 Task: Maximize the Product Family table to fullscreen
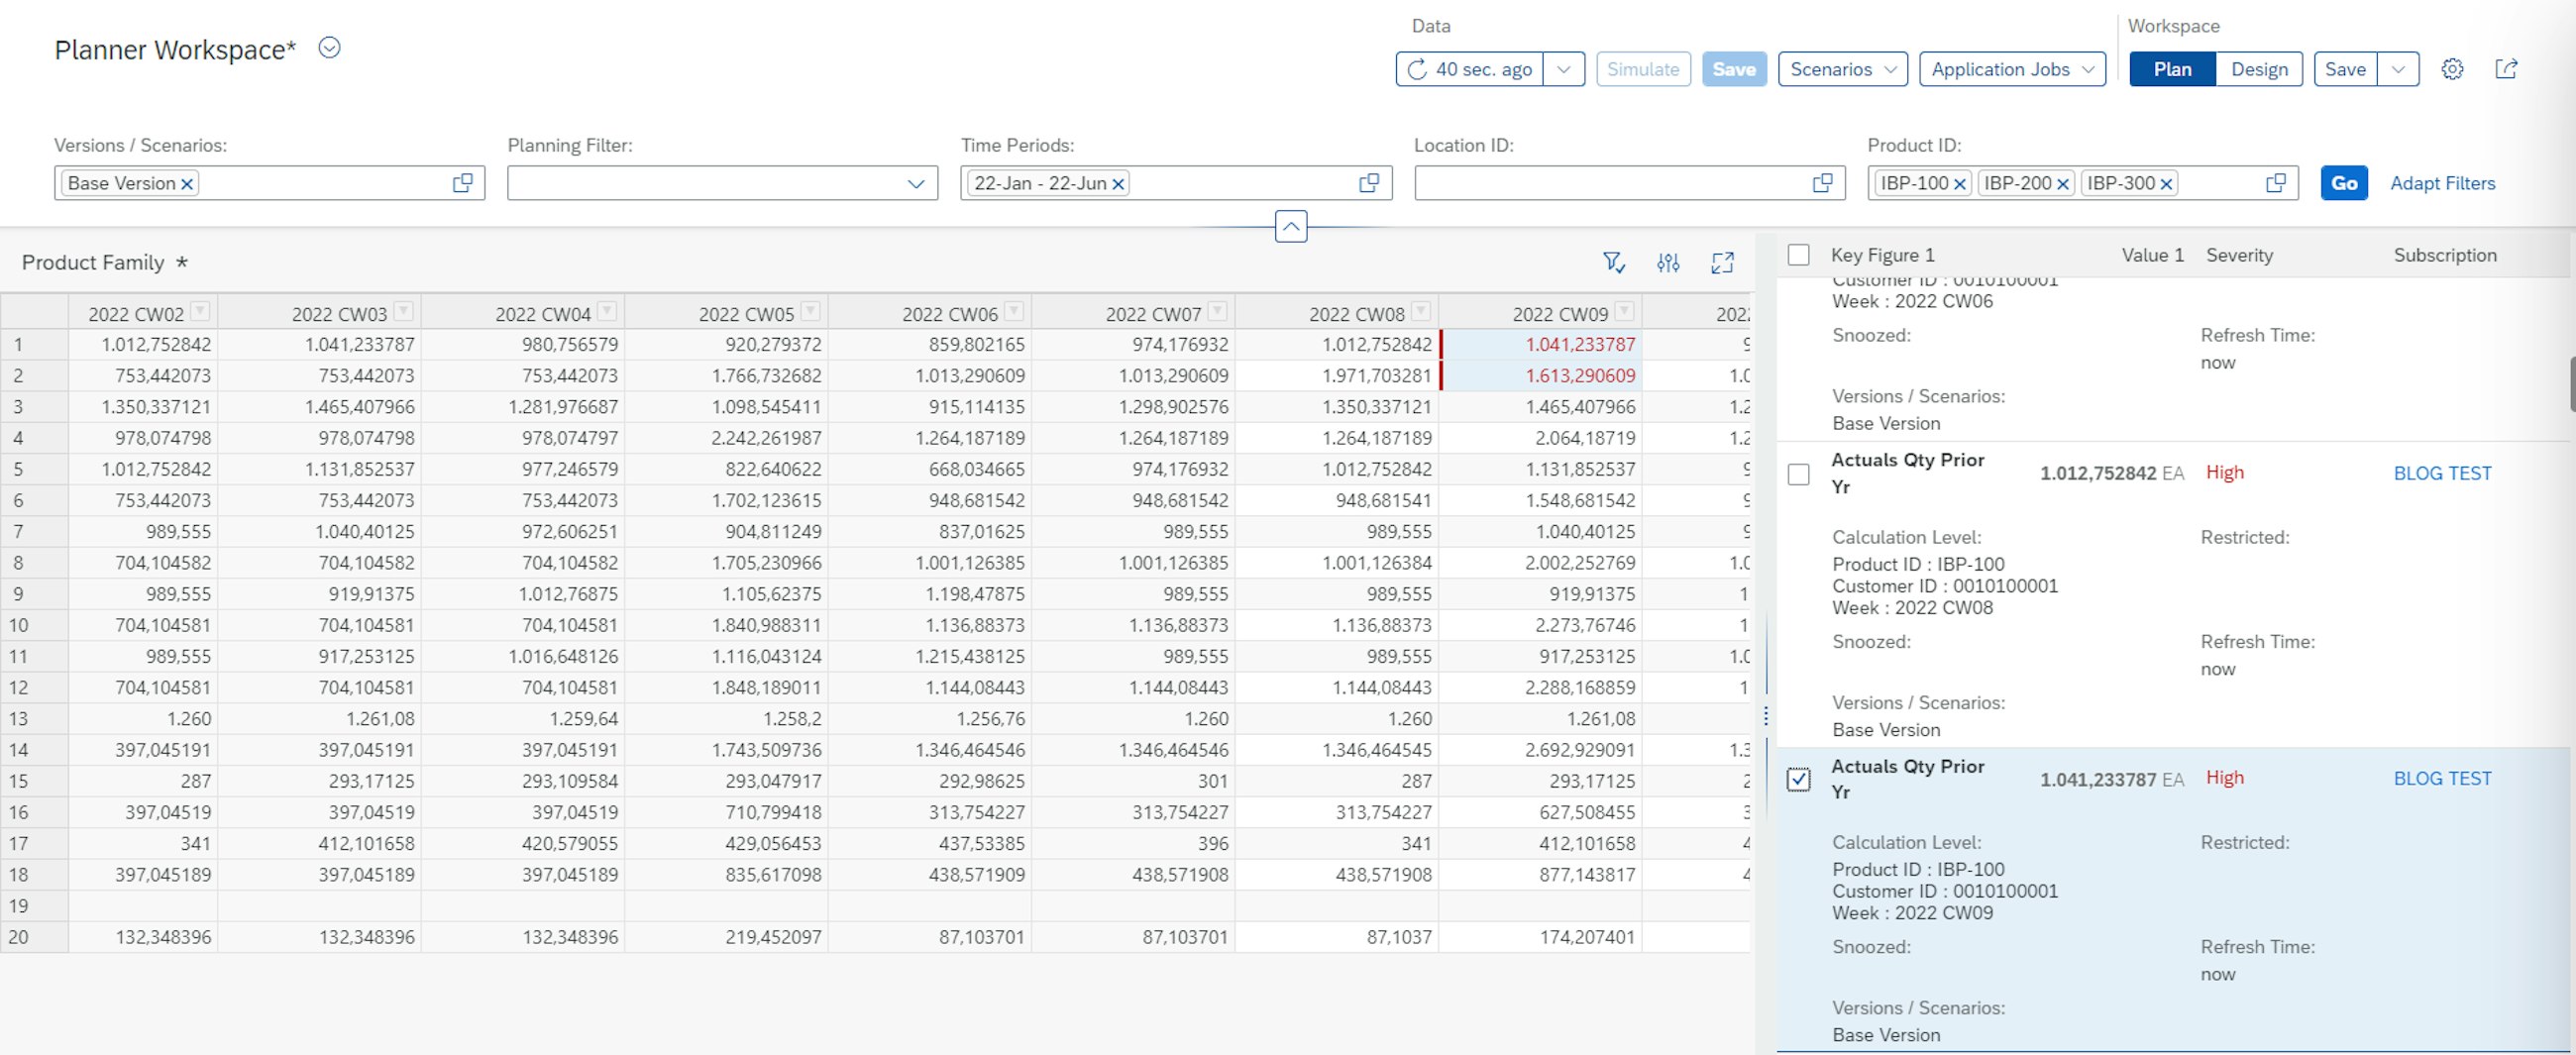pyautogui.click(x=1722, y=263)
